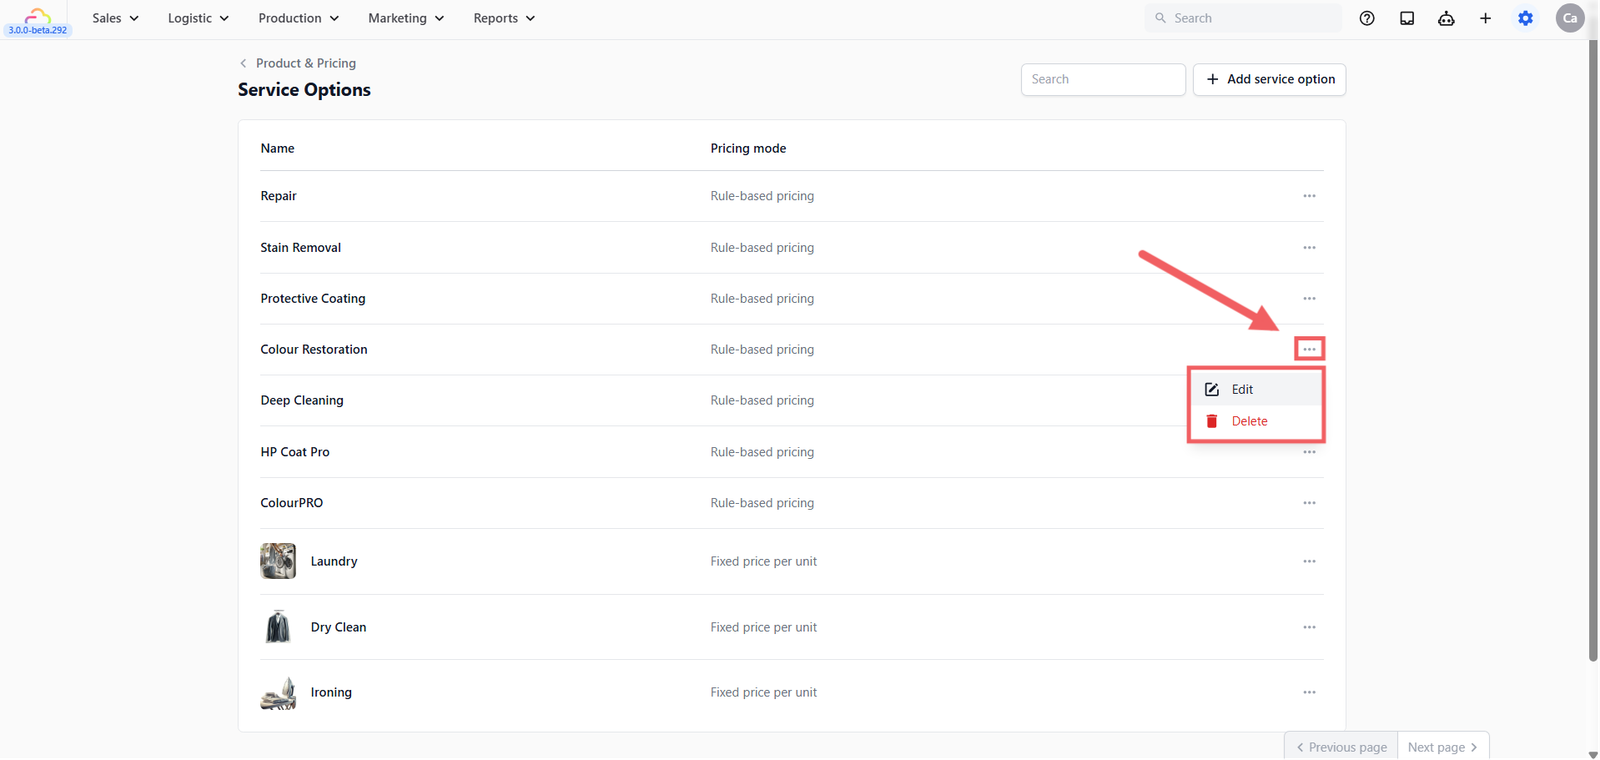Expand the Sales dropdown menu
Viewport: 1600px width, 760px height.
115,18
